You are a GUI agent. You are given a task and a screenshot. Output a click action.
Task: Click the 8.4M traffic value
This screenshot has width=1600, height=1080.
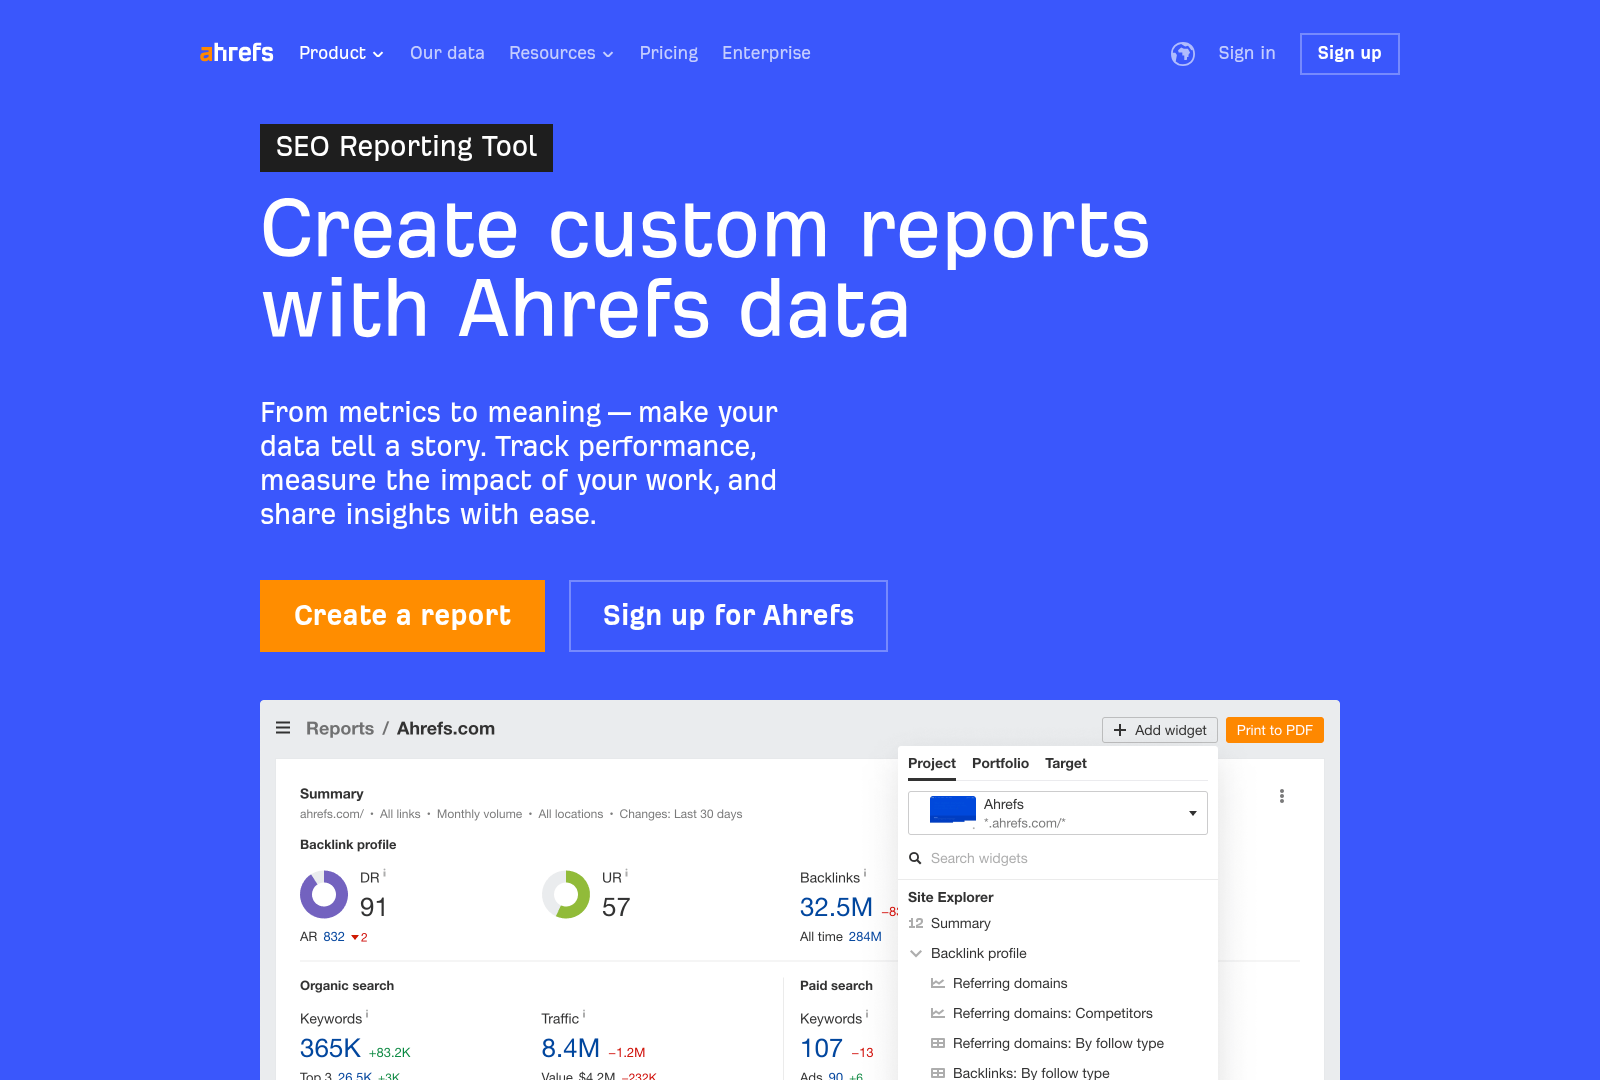tap(570, 1048)
